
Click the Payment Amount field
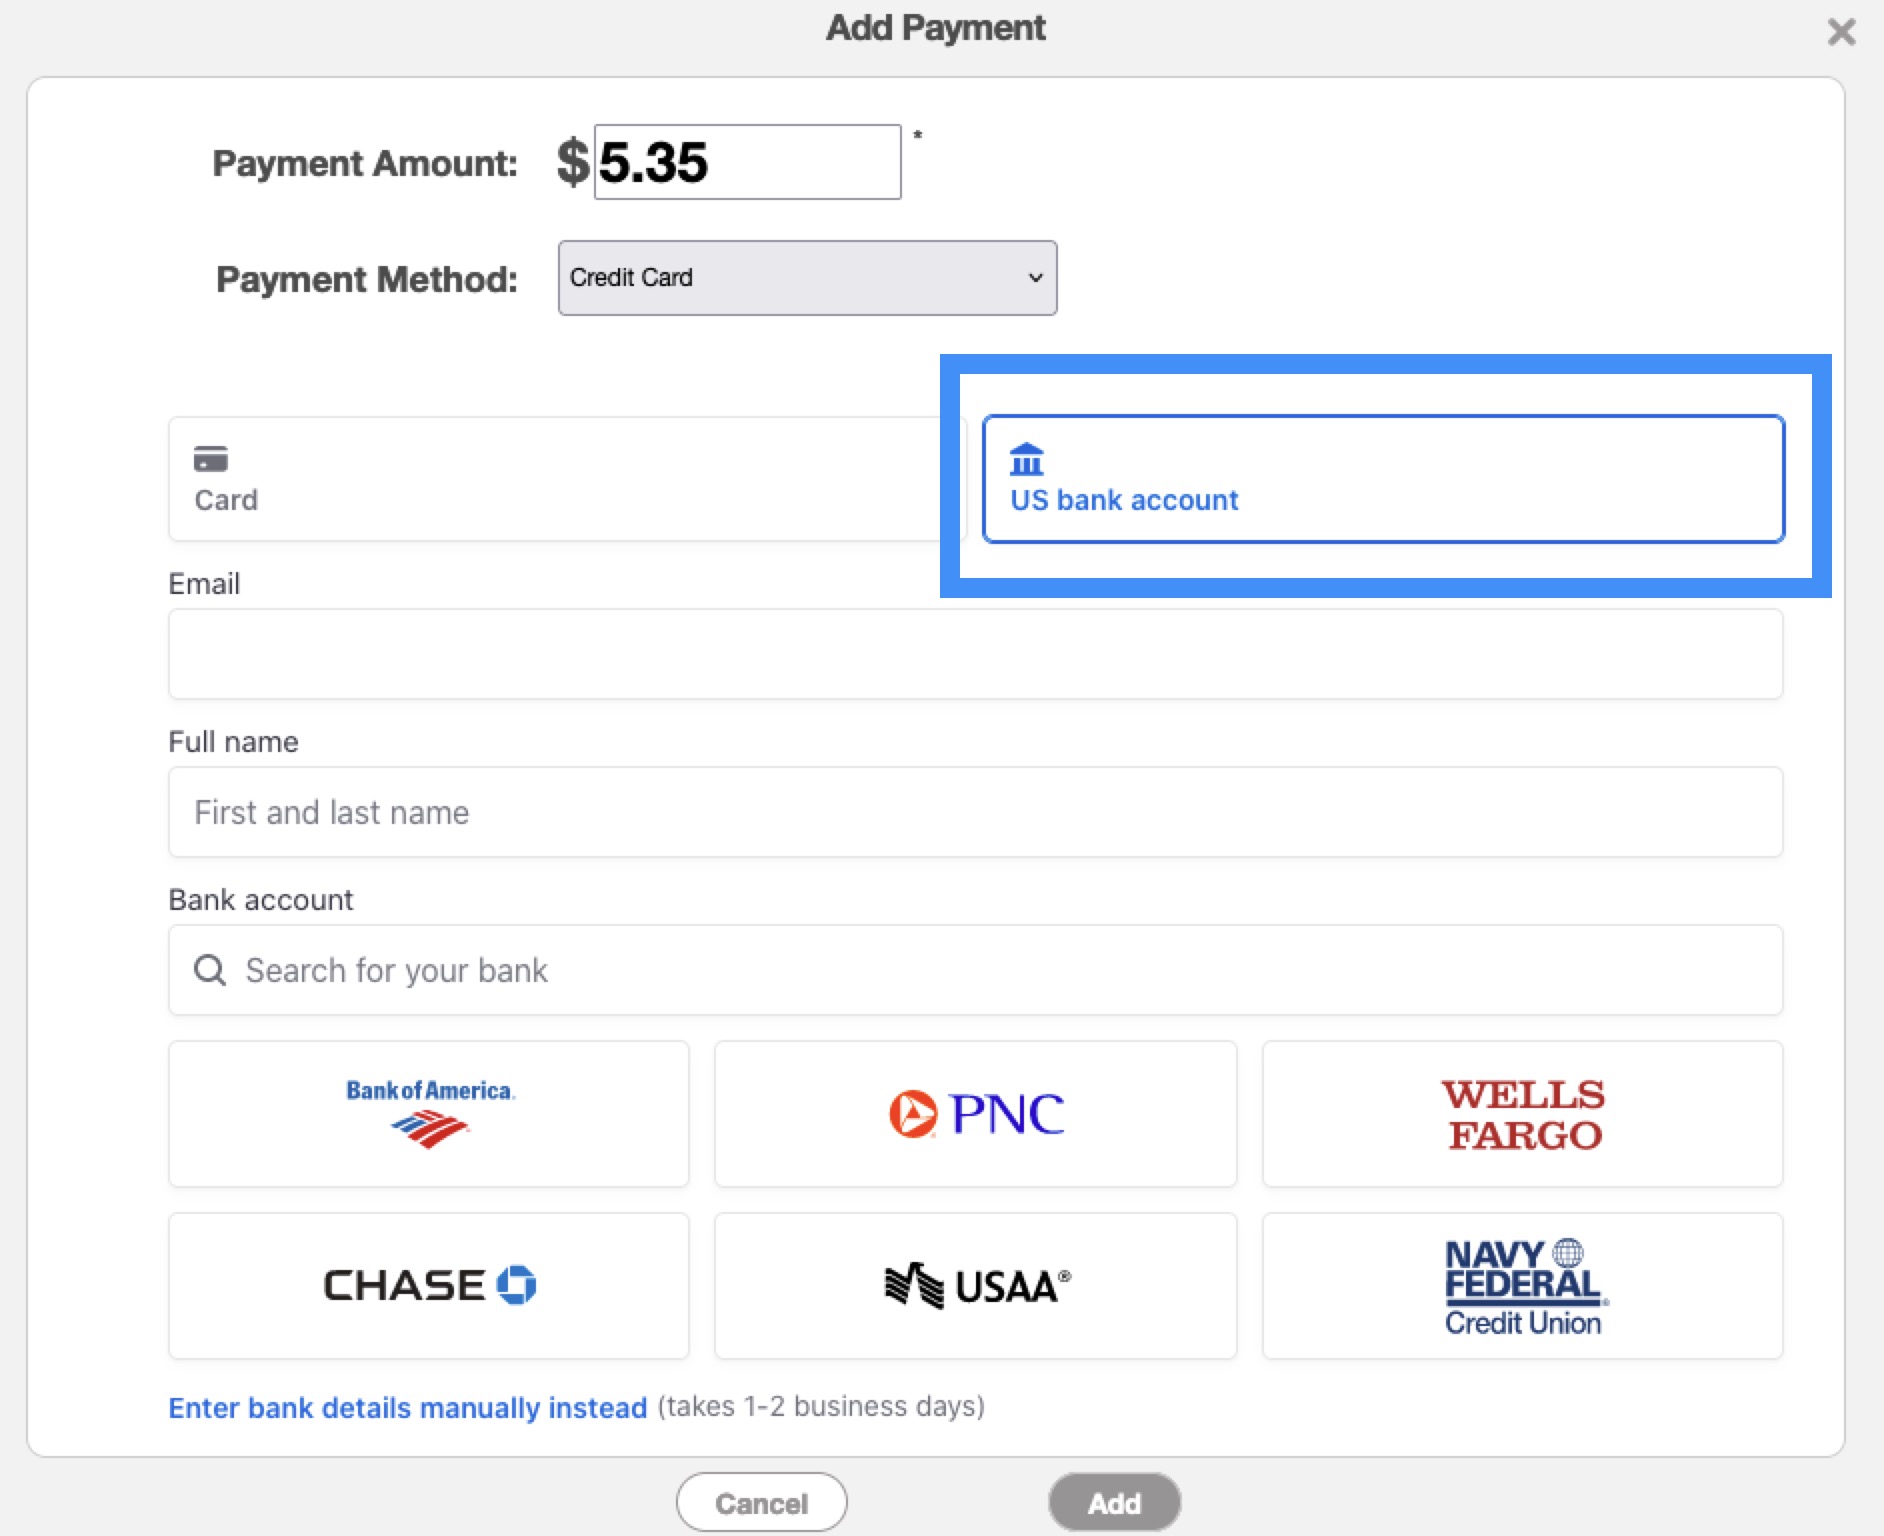coord(747,162)
